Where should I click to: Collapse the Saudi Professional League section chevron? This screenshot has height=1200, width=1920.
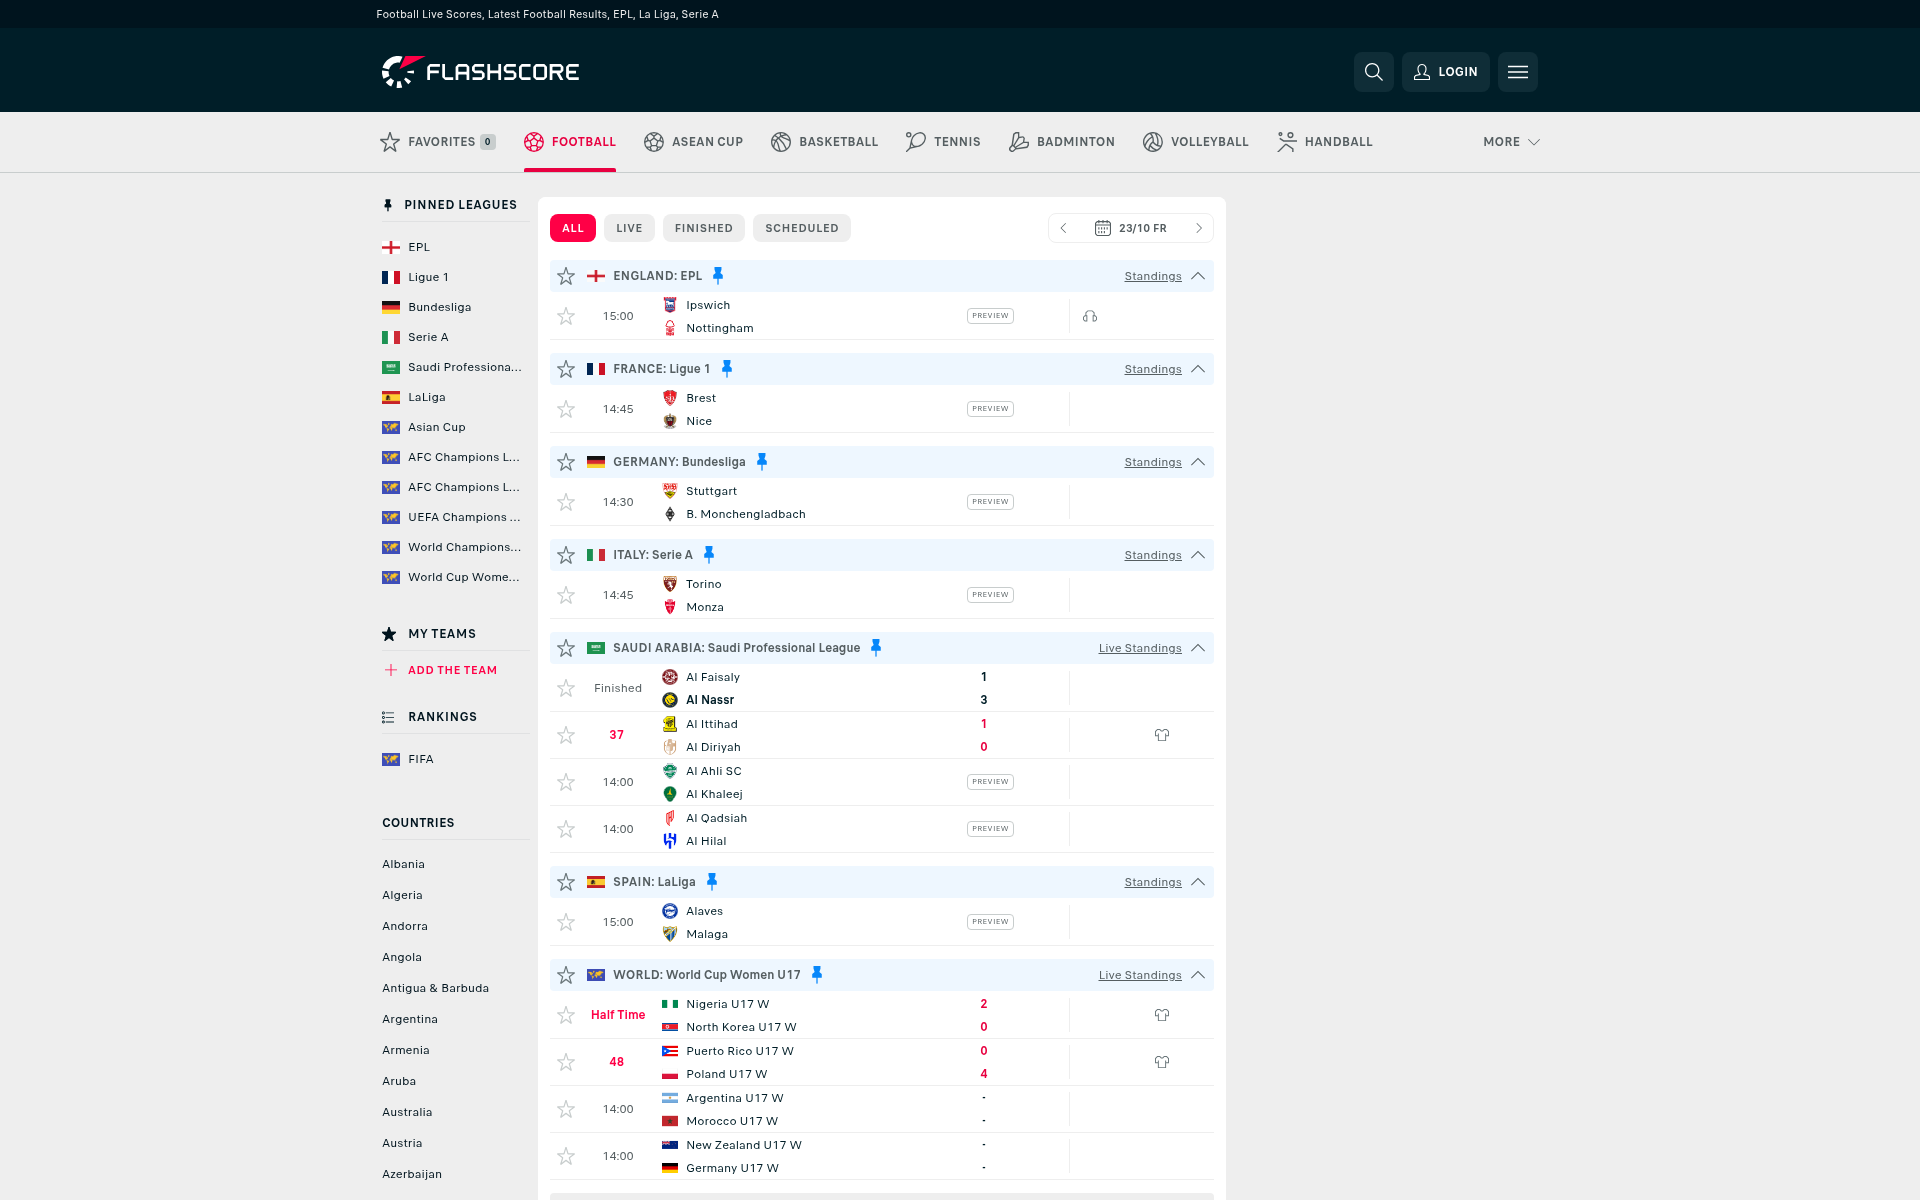(x=1198, y=648)
